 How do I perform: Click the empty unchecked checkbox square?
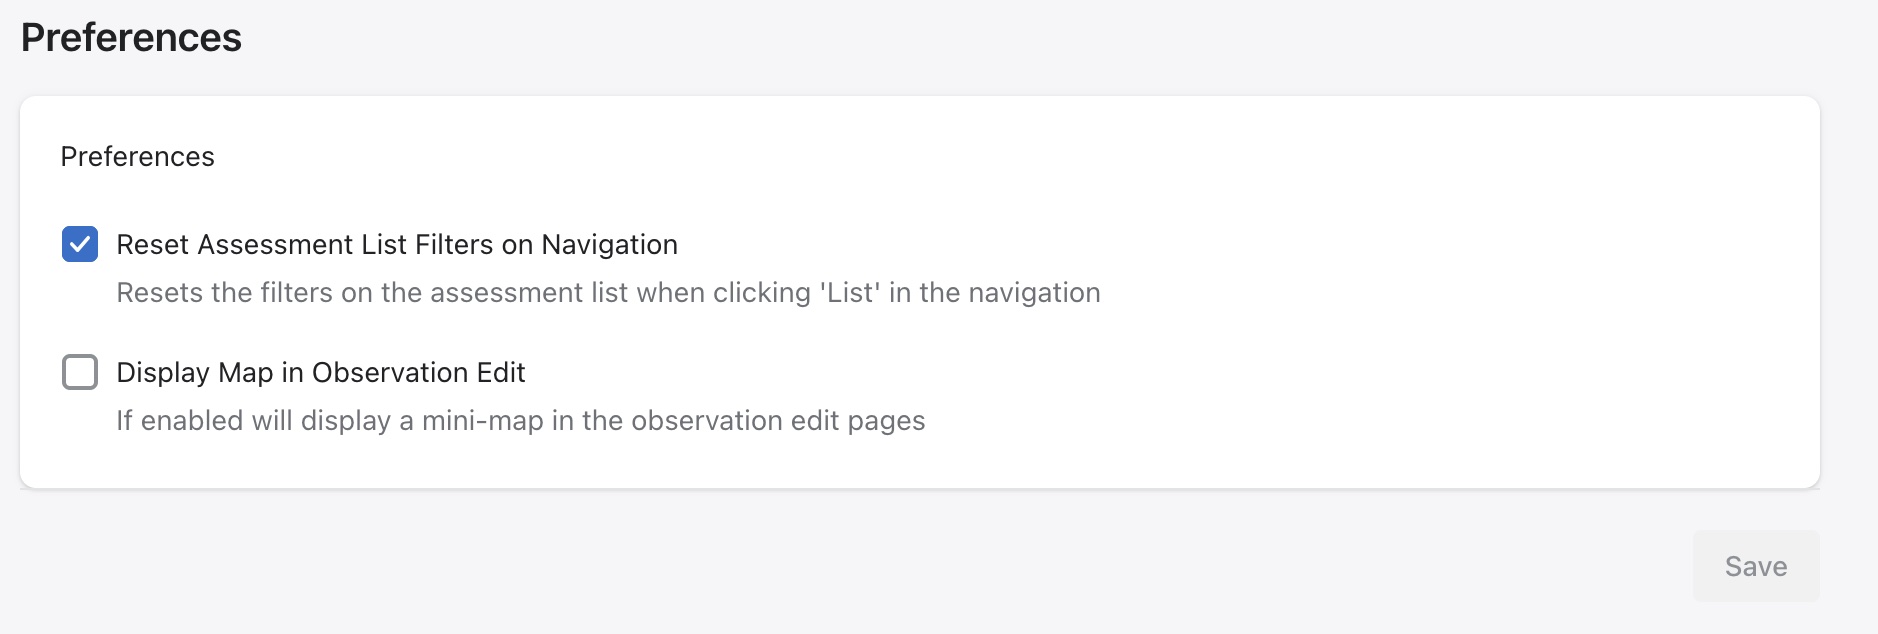tap(80, 372)
